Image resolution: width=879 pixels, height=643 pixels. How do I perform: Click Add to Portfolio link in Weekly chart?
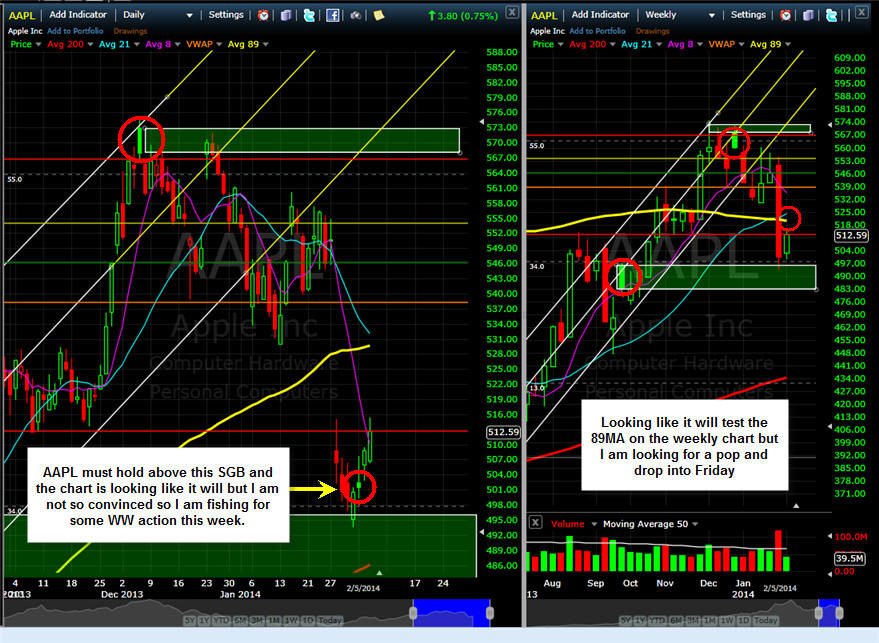coord(598,31)
